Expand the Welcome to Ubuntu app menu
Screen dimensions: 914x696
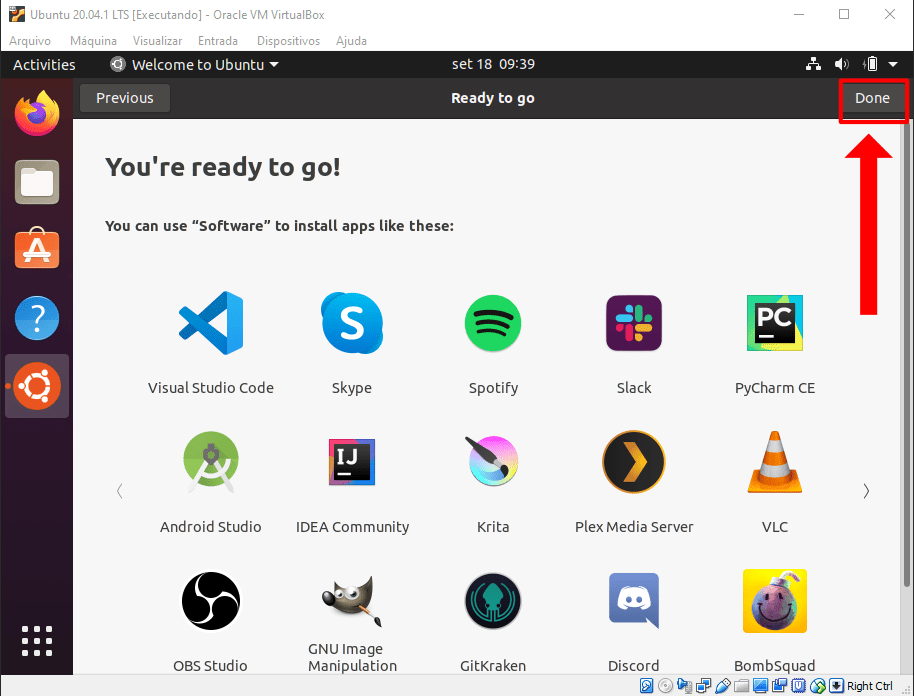click(194, 64)
